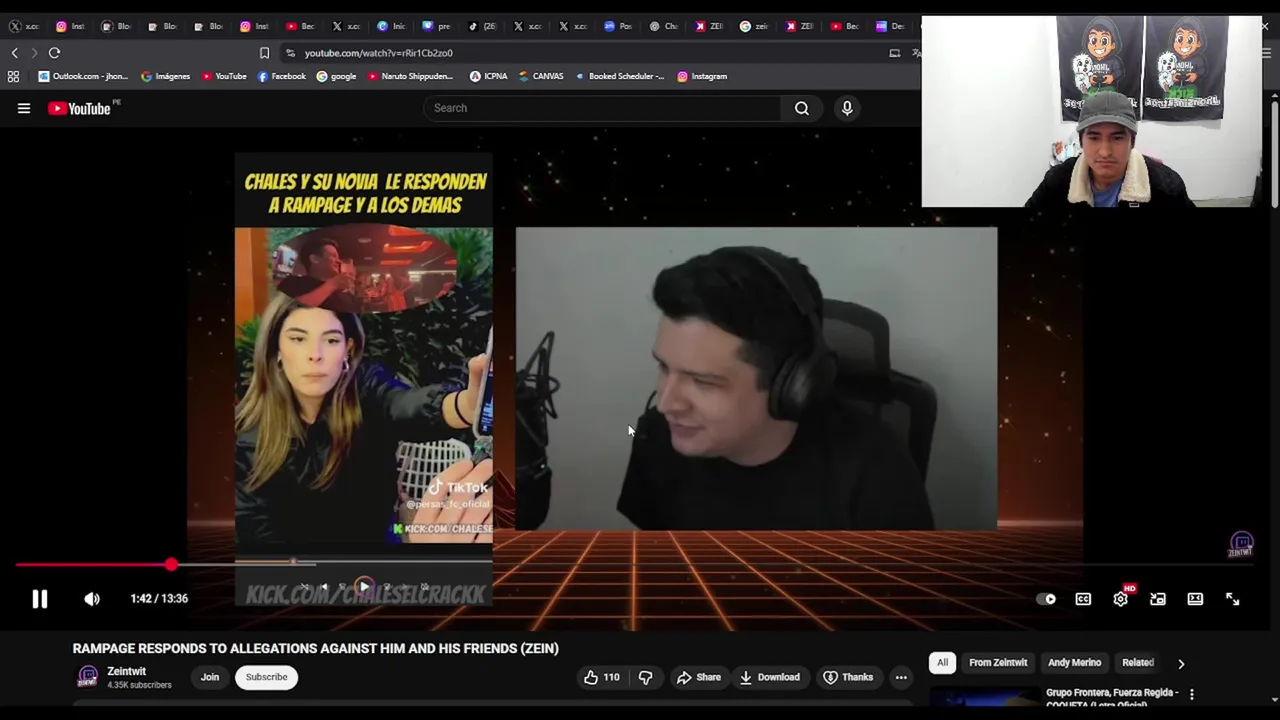1280x720 pixels.
Task: Show more filter chips with arrow
Action: [x=1181, y=663]
